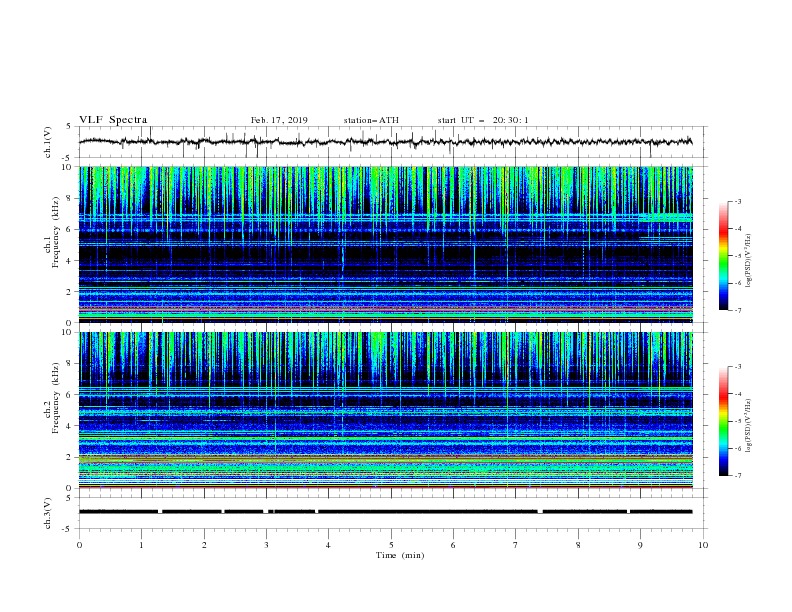792x612 pixels.
Task: Click time axis tick label "7"
Action: (516, 545)
